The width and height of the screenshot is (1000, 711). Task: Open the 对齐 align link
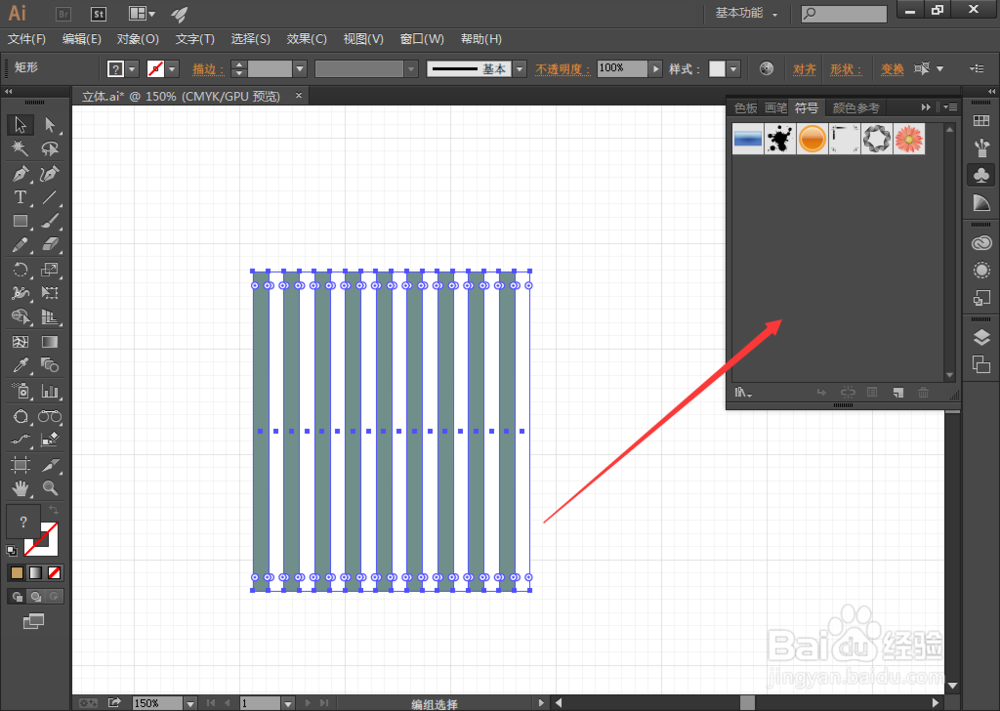[804, 69]
